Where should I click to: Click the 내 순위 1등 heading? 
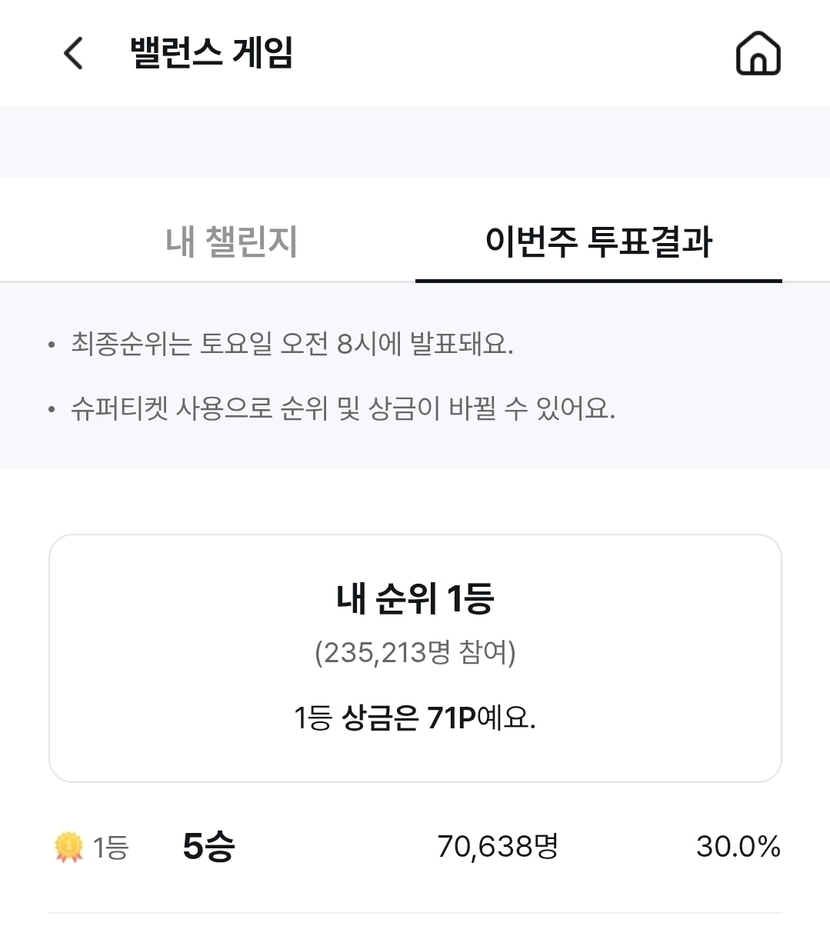tap(415, 598)
